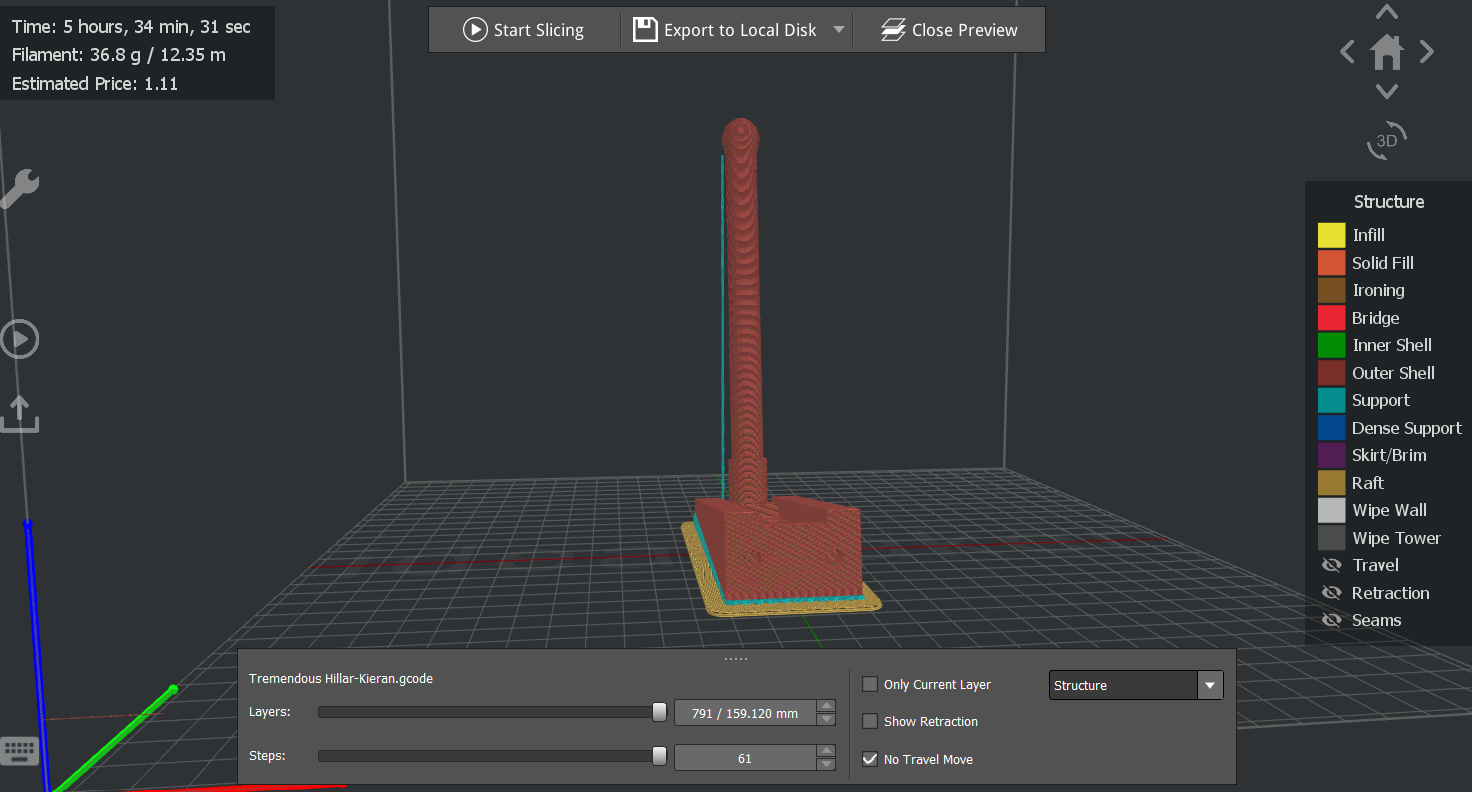Viewport: 1472px width, 792px height.
Task: Show Retraction via eye icon
Action: click(1331, 593)
